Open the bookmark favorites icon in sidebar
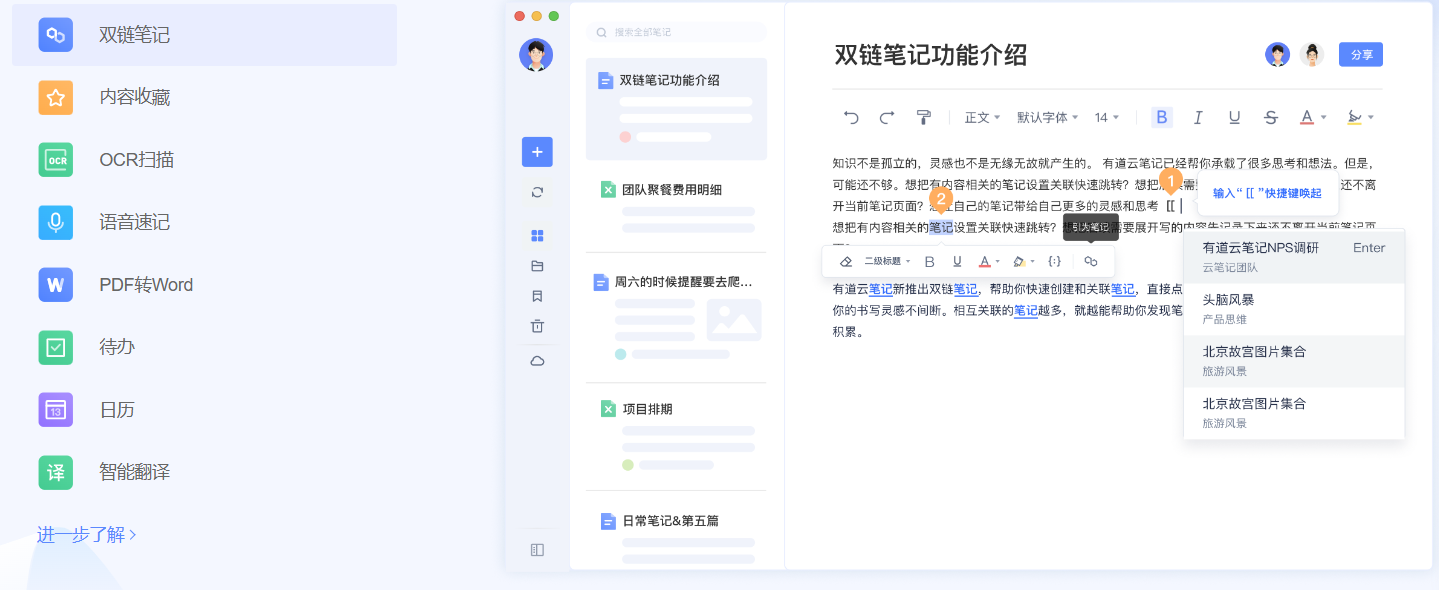Viewport: 1439px width, 590px height. pyautogui.click(x=537, y=296)
